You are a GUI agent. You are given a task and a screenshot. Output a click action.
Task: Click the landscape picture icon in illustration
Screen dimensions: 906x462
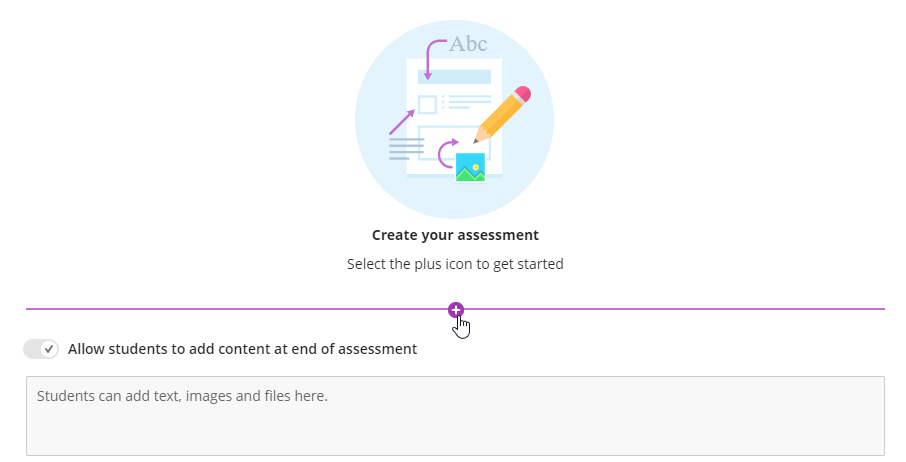click(x=470, y=167)
